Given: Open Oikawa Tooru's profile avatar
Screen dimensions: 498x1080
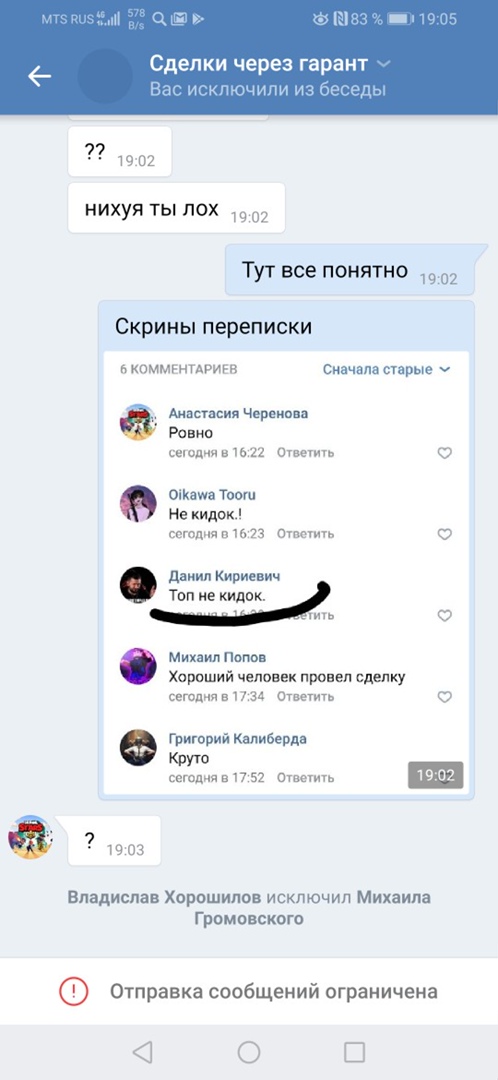Looking at the screenshot, I should [138, 503].
